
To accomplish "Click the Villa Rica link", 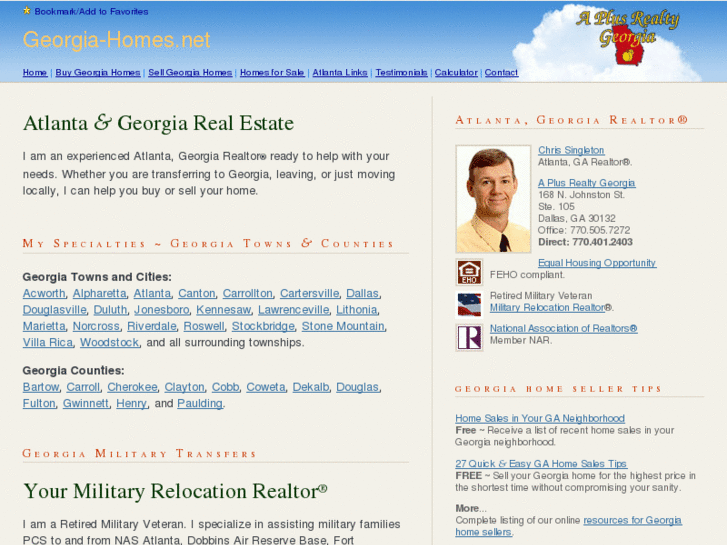I will [x=48, y=342].
